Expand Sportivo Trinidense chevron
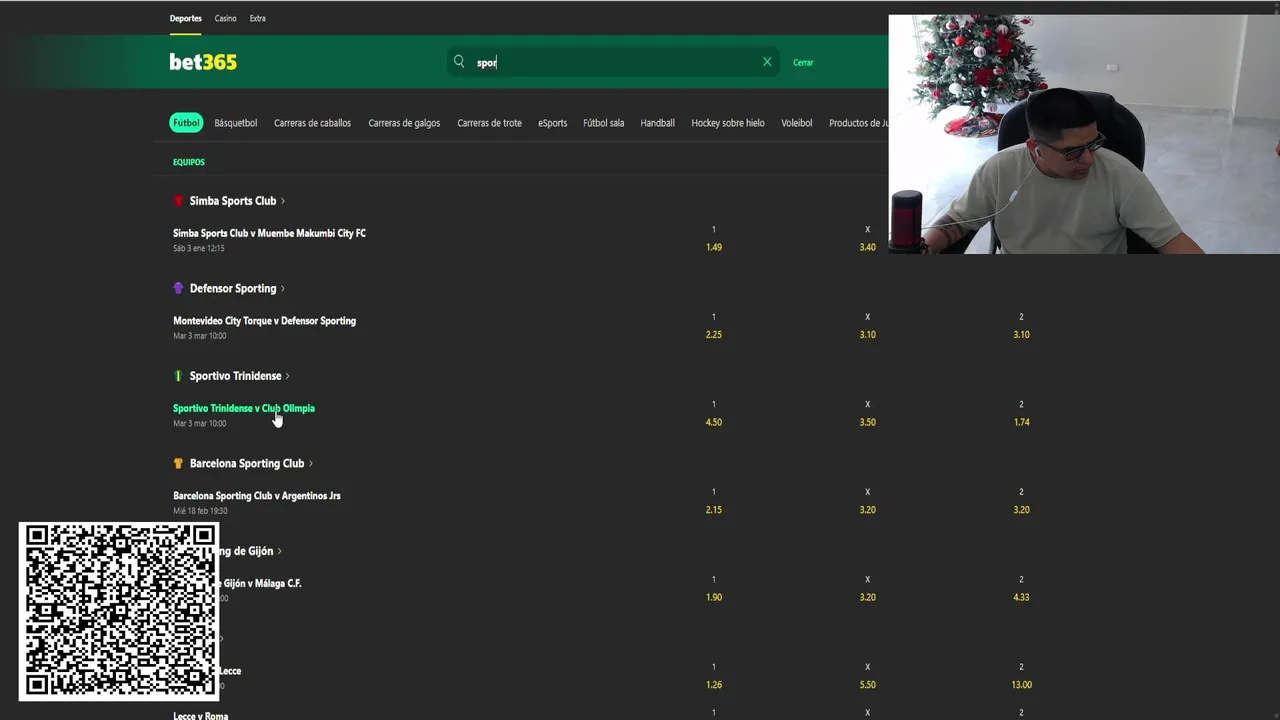The height and width of the screenshot is (720, 1280). pos(288,376)
